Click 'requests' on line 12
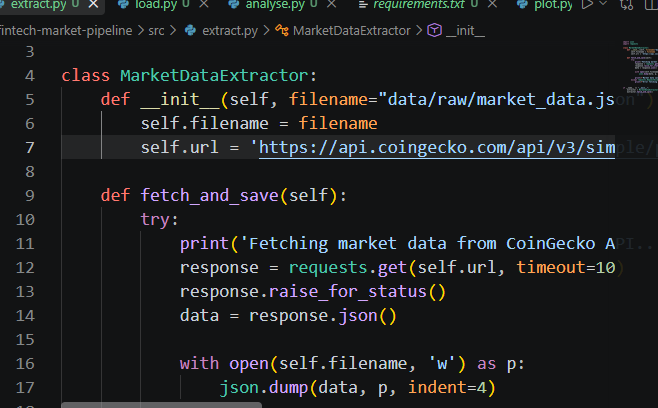This screenshot has height=408, width=658. pos(328,268)
